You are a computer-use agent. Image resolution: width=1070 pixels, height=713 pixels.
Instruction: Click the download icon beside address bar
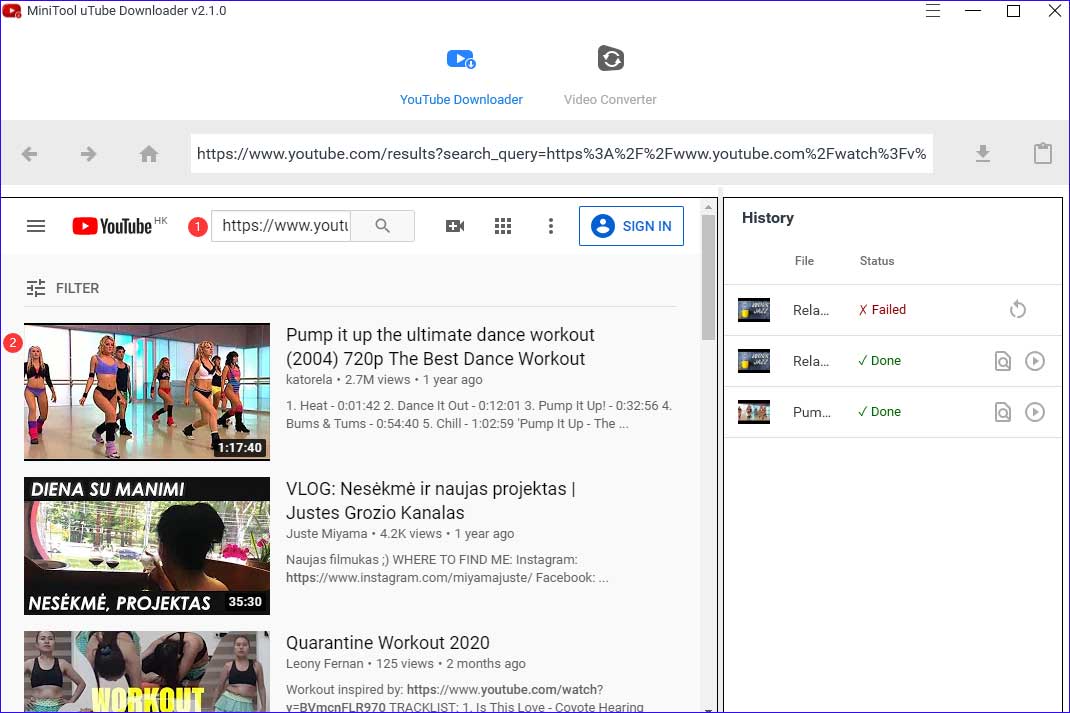click(983, 154)
